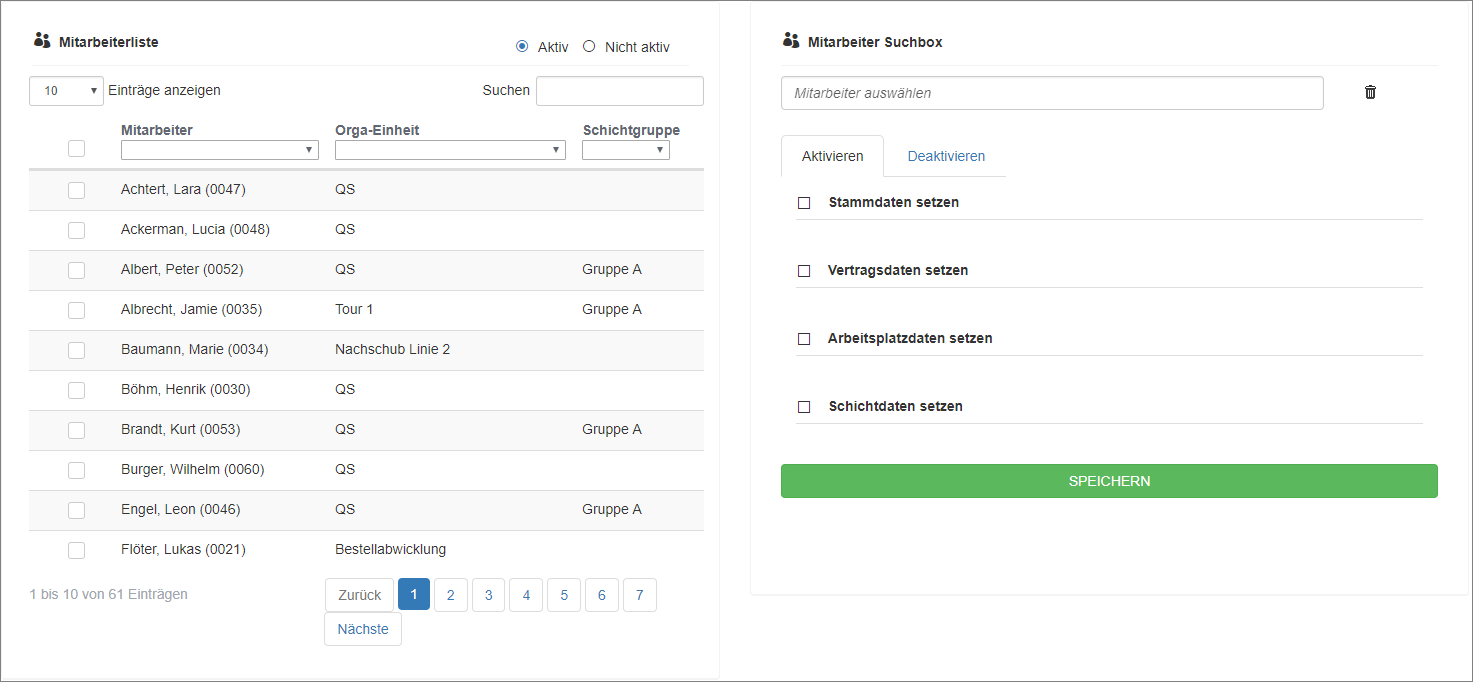The height and width of the screenshot is (682, 1473).
Task: Open the Mitarbeiter column filter dropdown
Action: click(219, 150)
